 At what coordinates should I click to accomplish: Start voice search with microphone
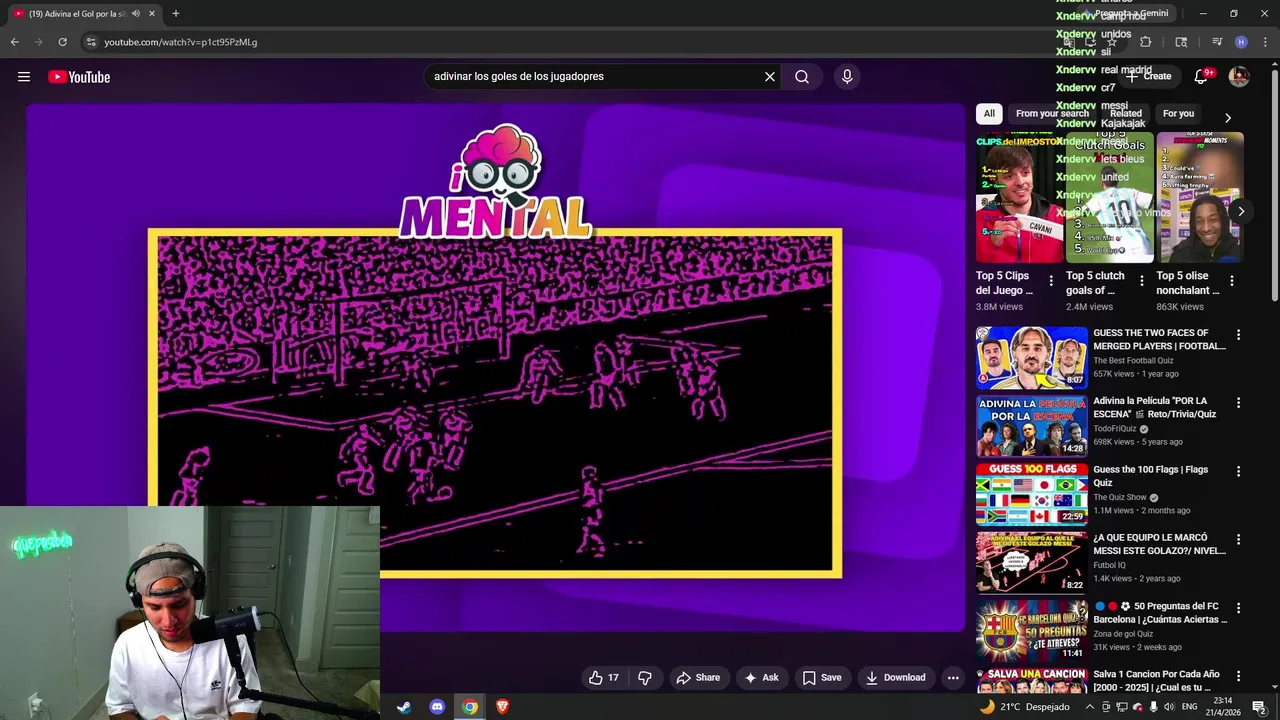(x=847, y=76)
